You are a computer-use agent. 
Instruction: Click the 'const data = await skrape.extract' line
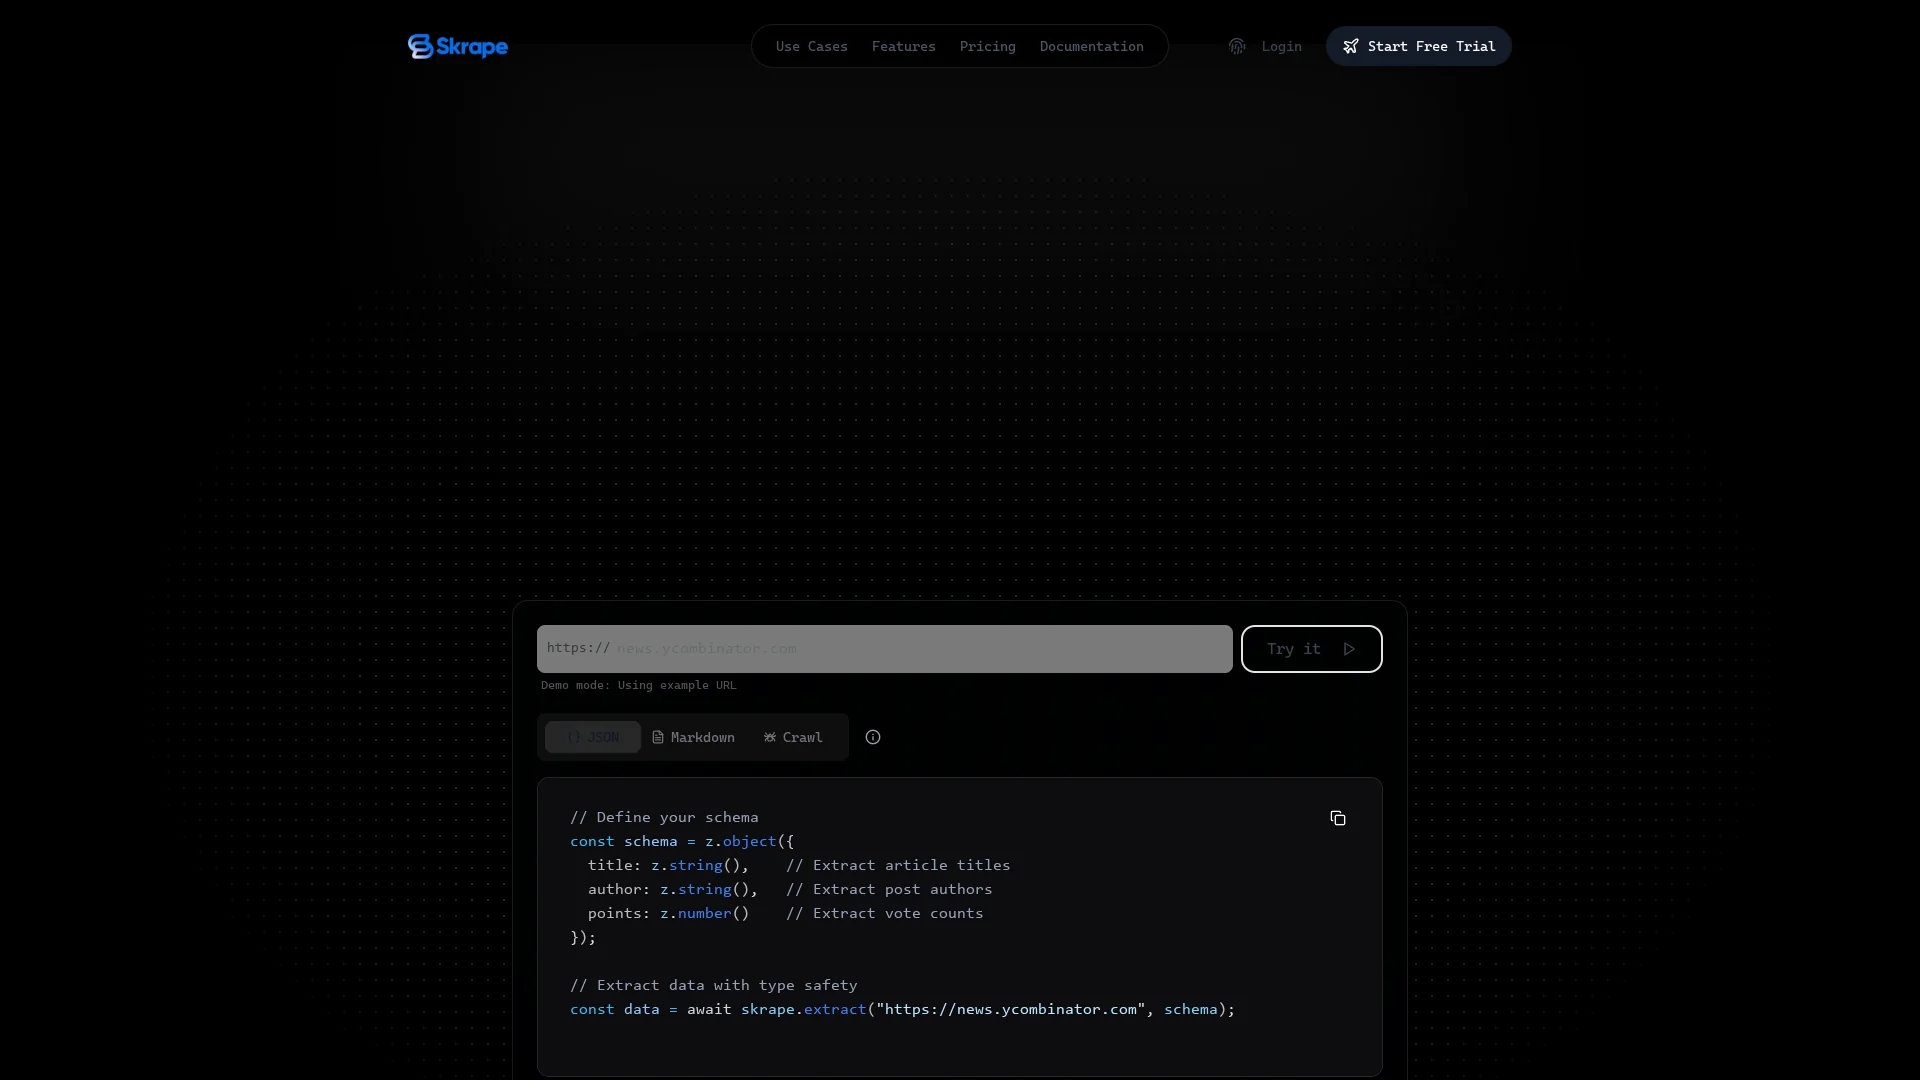click(903, 1009)
